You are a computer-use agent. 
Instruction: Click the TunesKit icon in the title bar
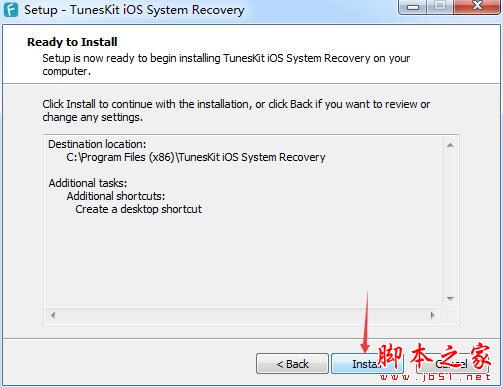10,9
